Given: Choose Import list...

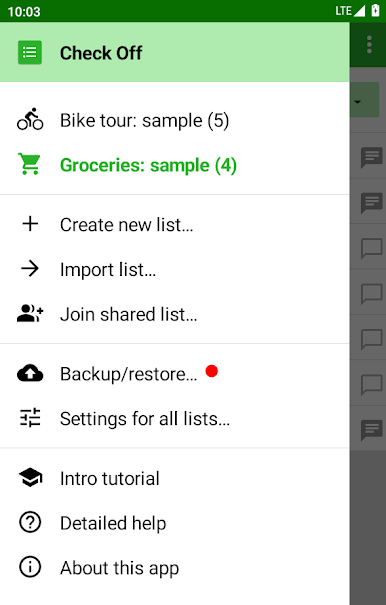Looking at the screenshot, I should pos(174,269).
